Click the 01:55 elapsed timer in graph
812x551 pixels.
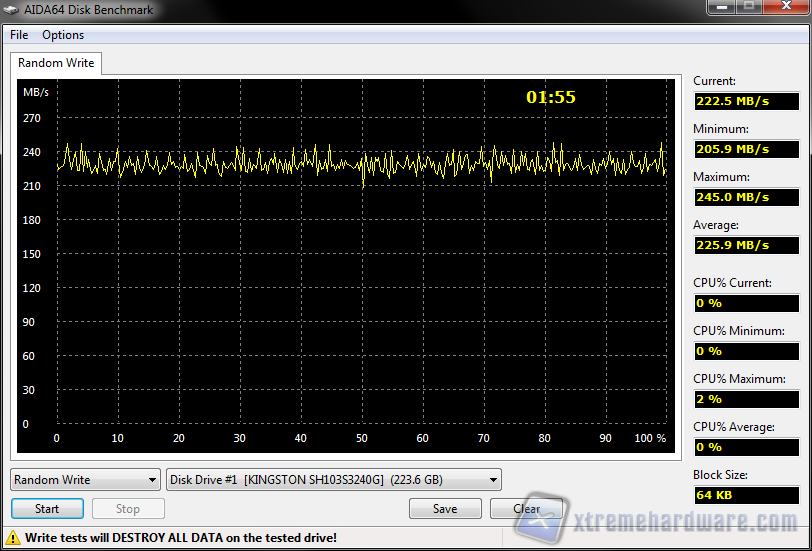tap(551, 98)
